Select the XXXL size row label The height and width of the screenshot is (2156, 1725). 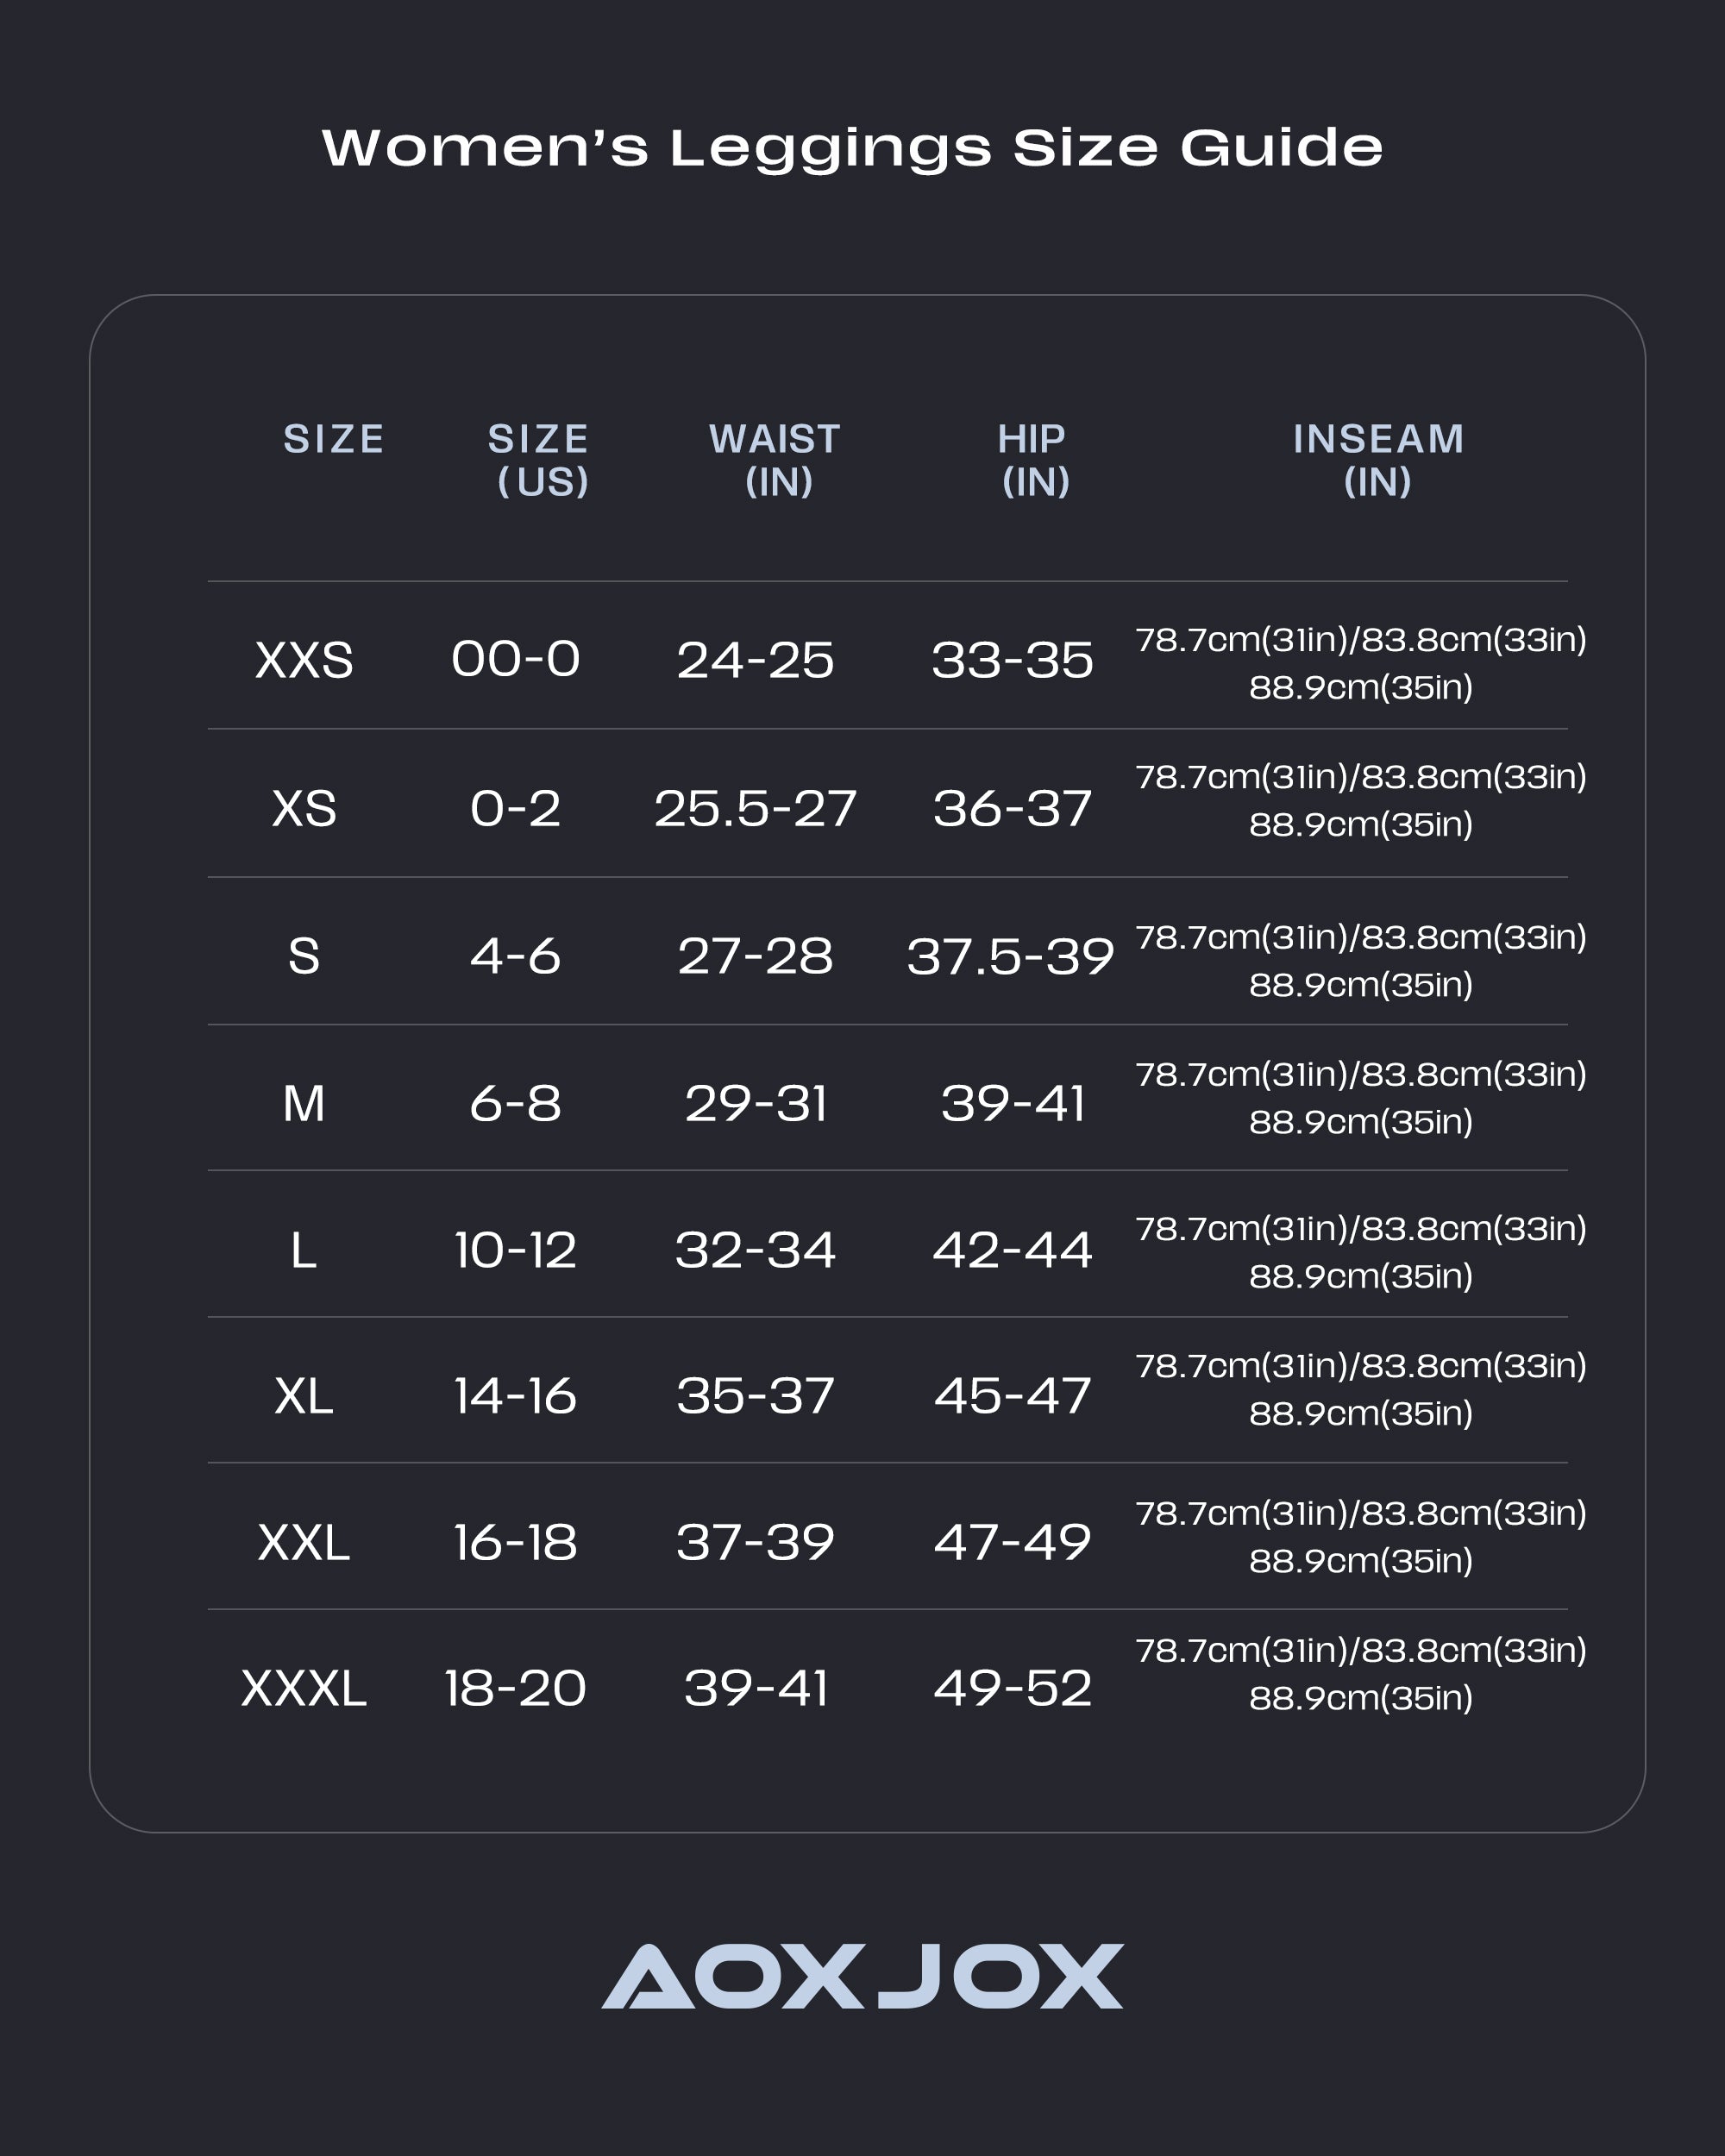point(304,1689)
